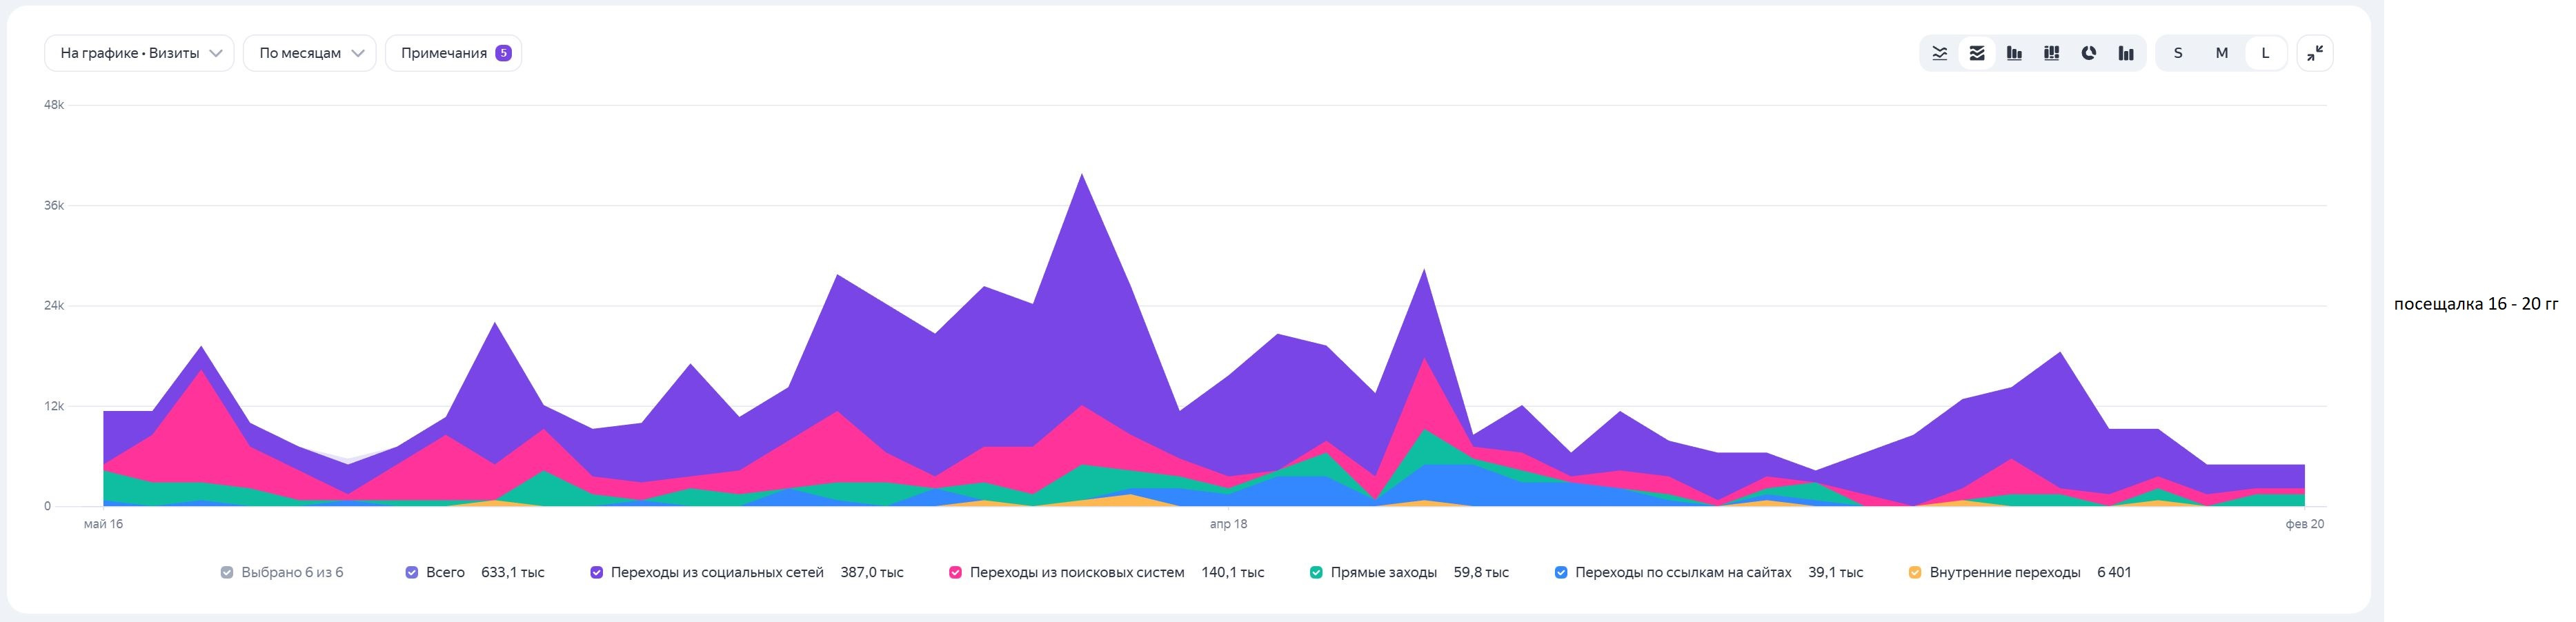Toggle Прямые заходы series checkbox

1316,573
